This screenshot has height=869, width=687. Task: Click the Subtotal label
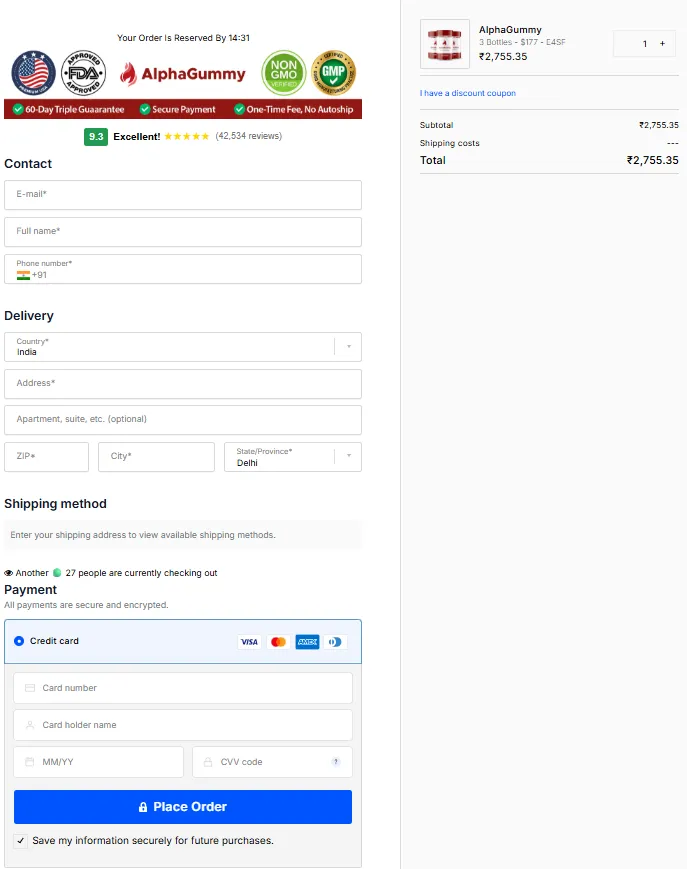[437, 125]
